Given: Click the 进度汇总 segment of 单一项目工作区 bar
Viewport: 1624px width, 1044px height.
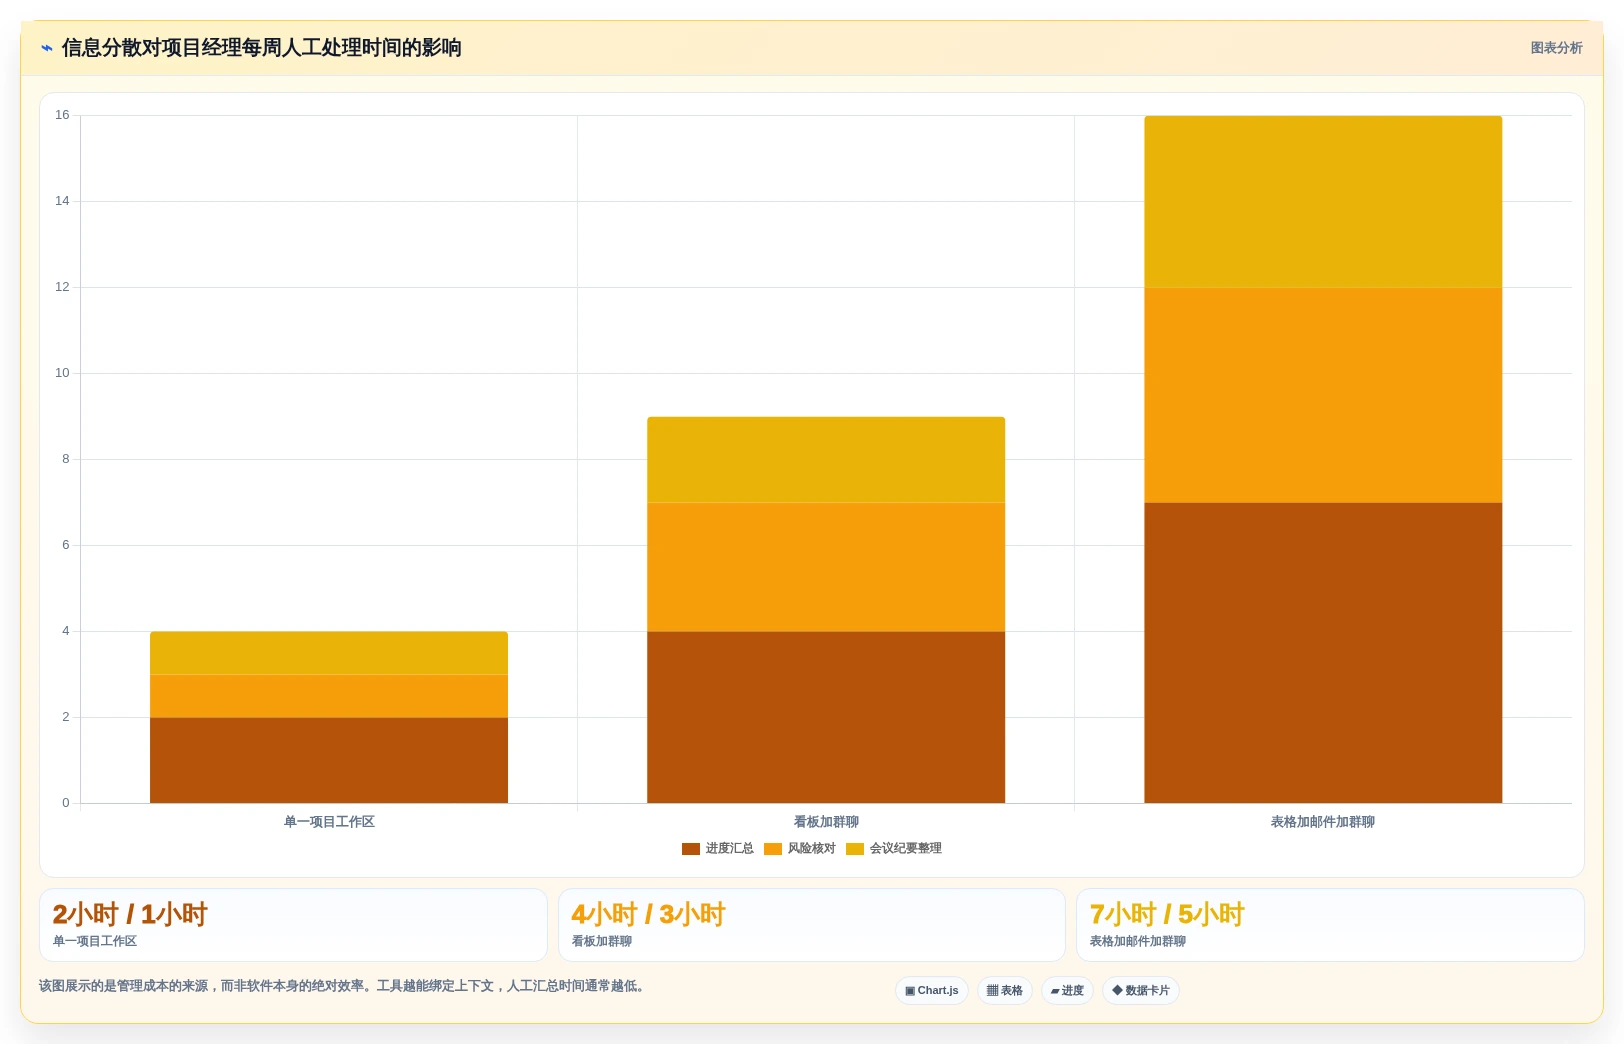Looking at the screenshot, I should (329, 760).
